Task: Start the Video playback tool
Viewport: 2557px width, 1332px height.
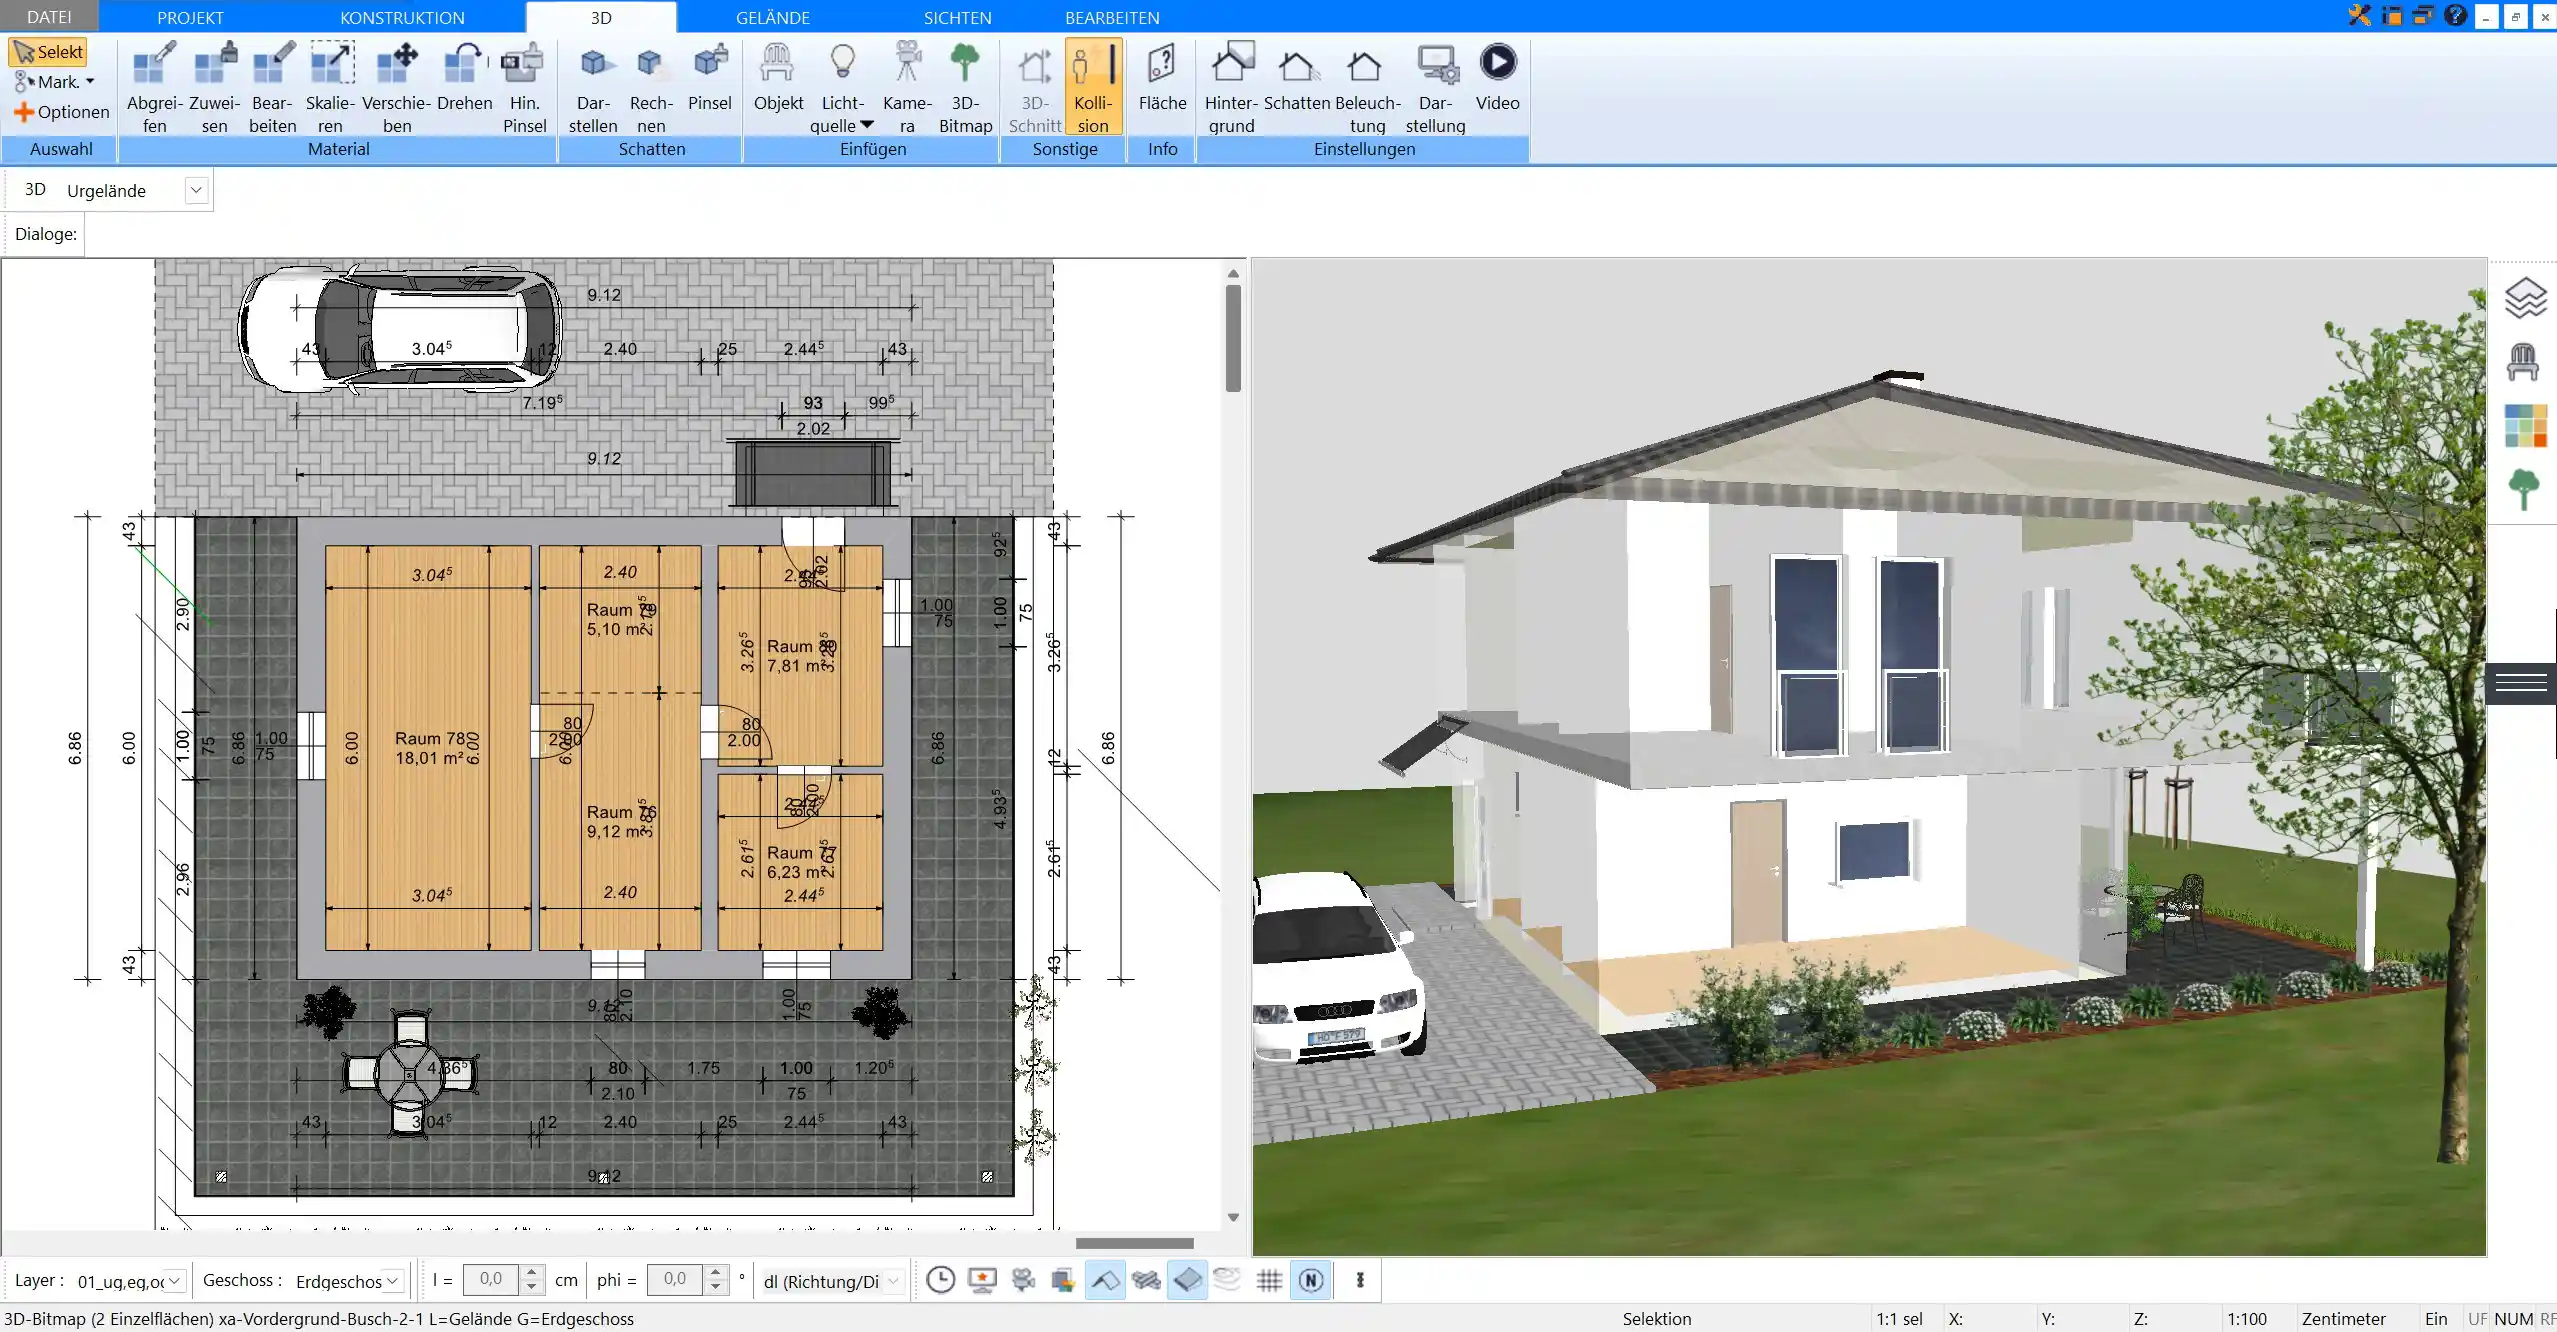Action: 1497,78
